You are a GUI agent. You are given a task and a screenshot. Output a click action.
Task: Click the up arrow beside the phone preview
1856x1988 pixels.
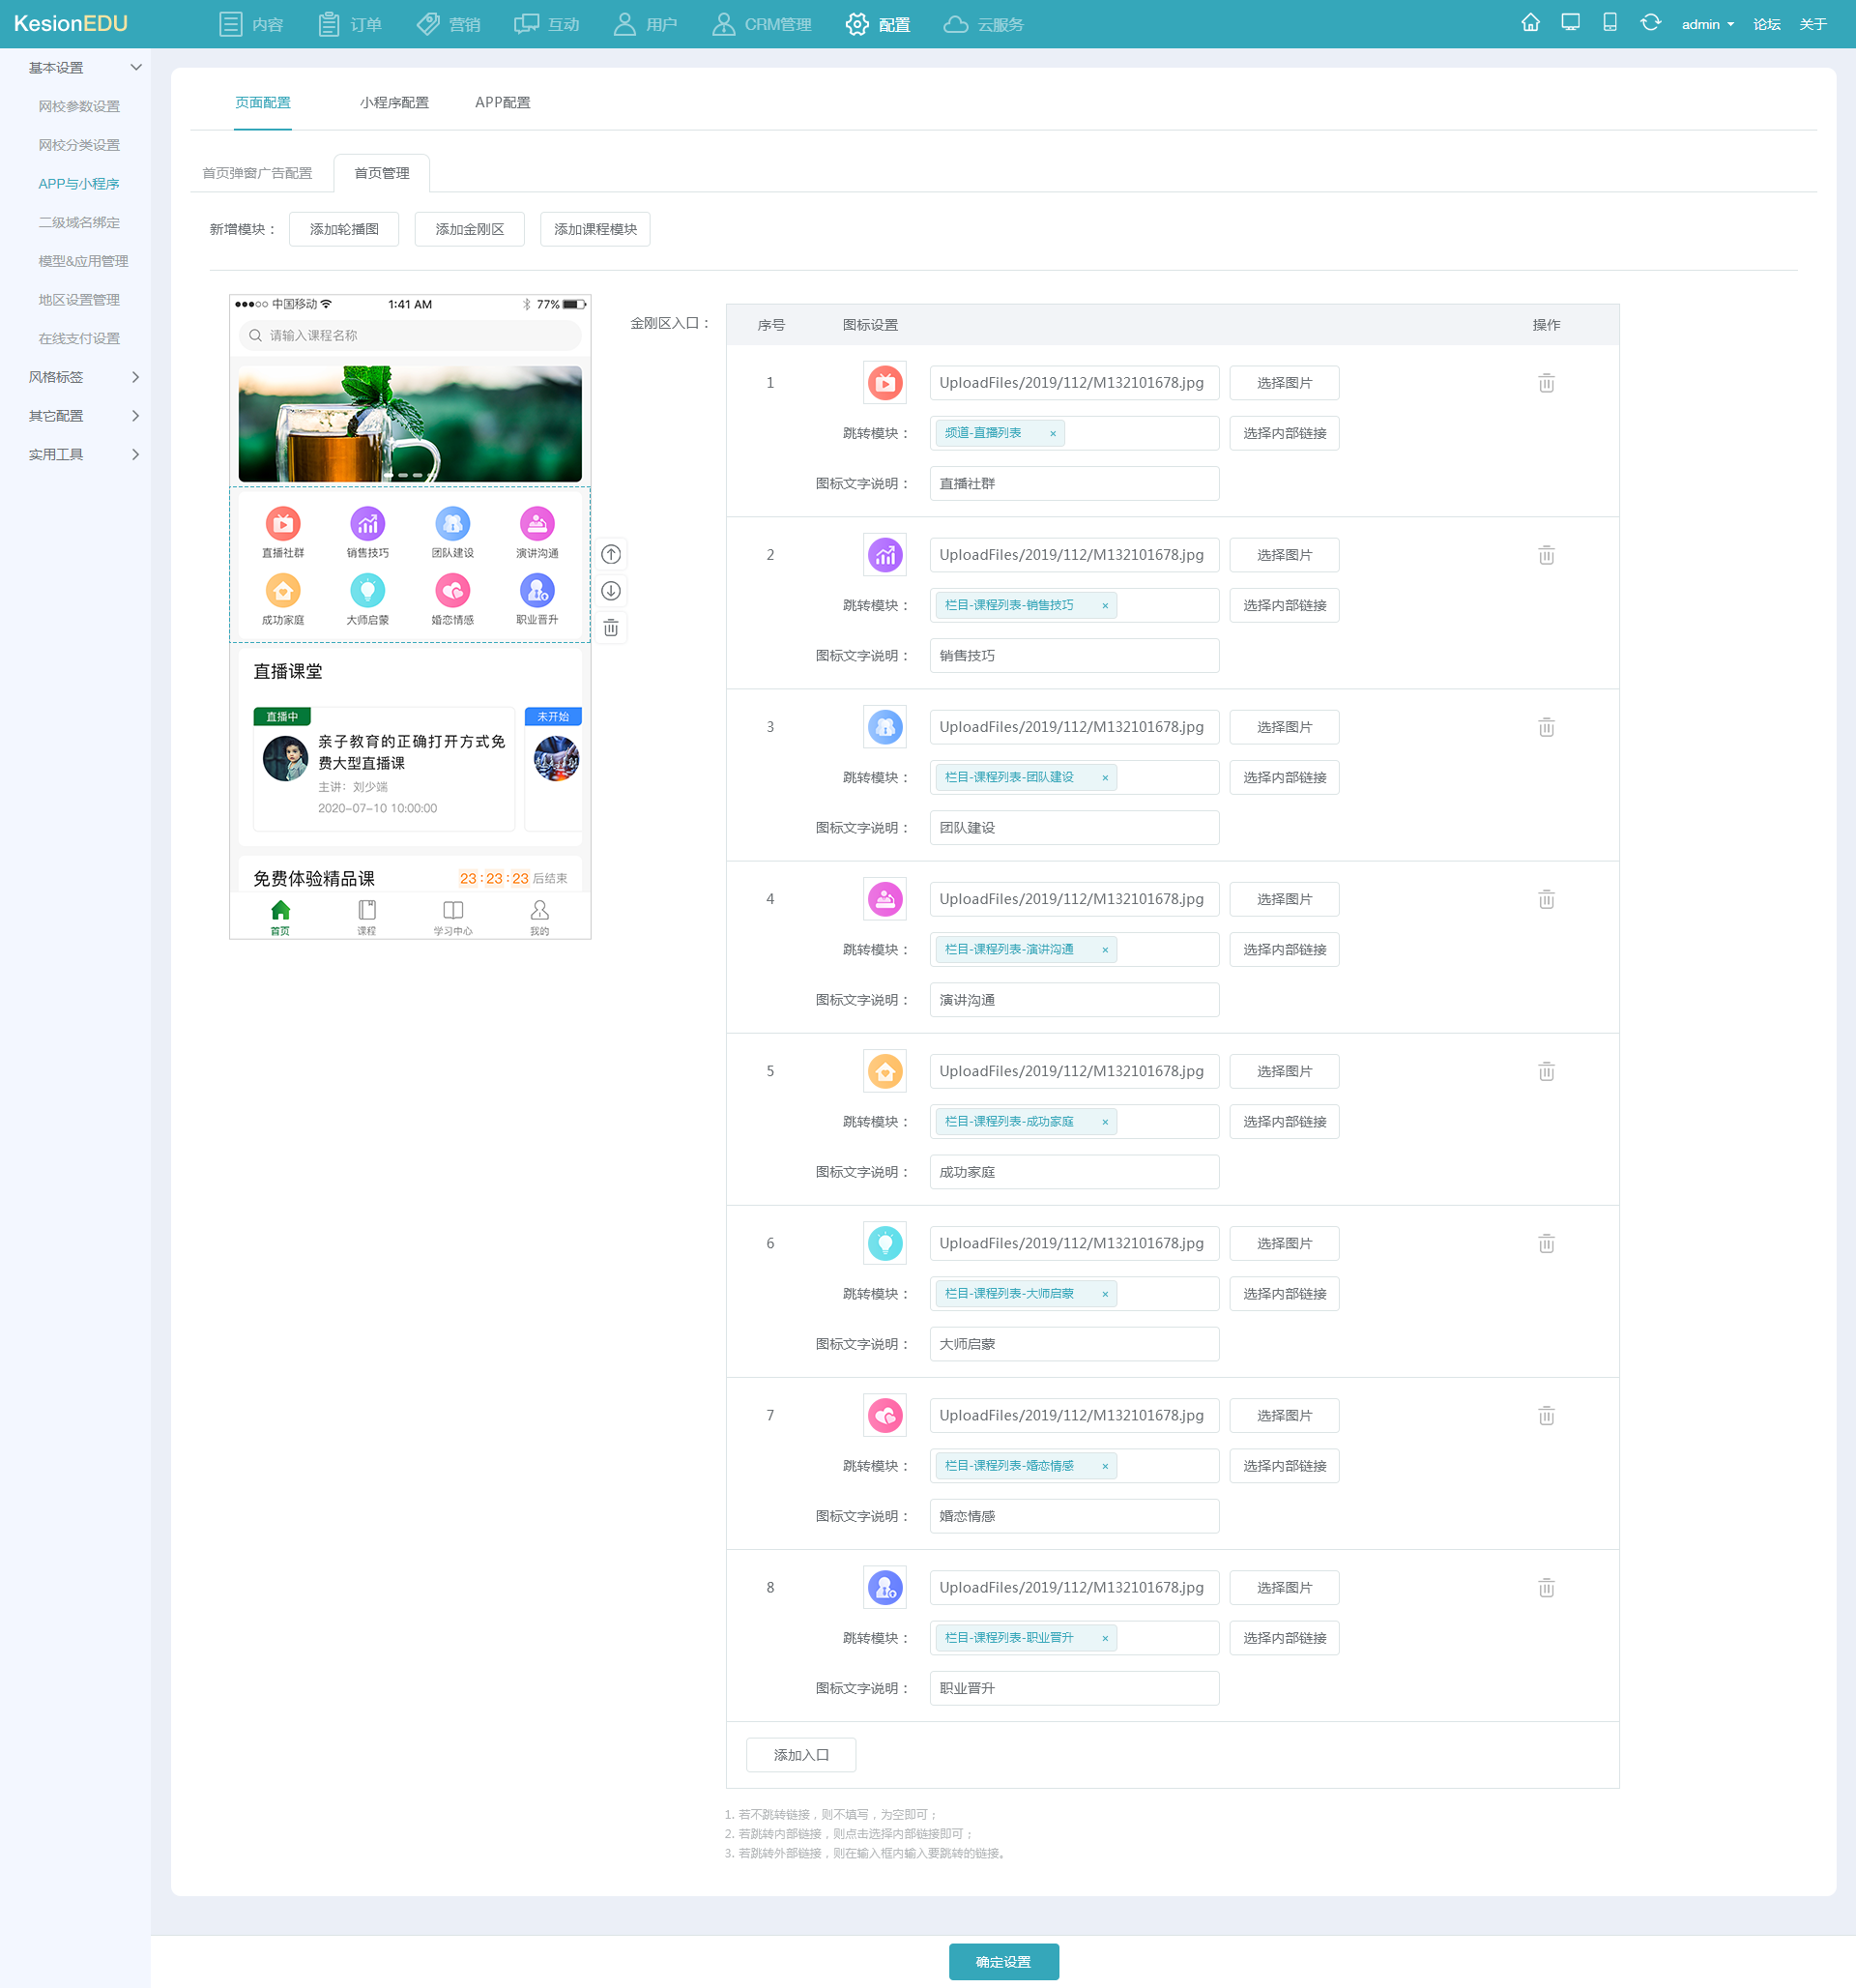point(611,553)
